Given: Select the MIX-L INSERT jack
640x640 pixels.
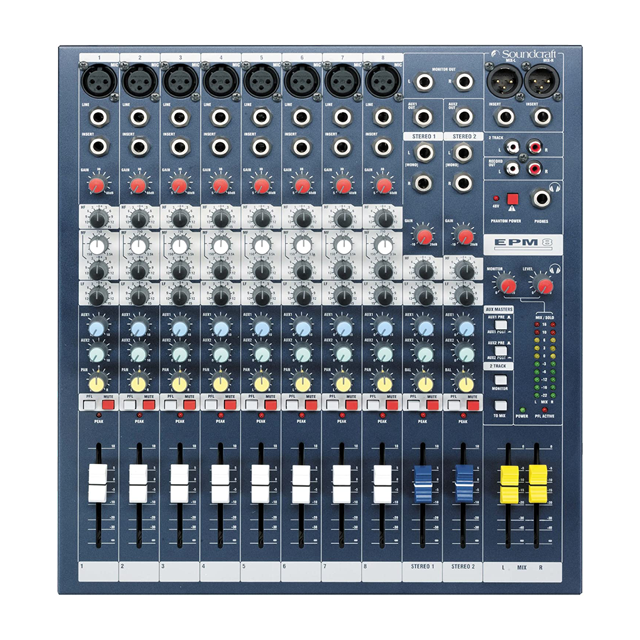Looking at the screenshot, I should [504, 117].
